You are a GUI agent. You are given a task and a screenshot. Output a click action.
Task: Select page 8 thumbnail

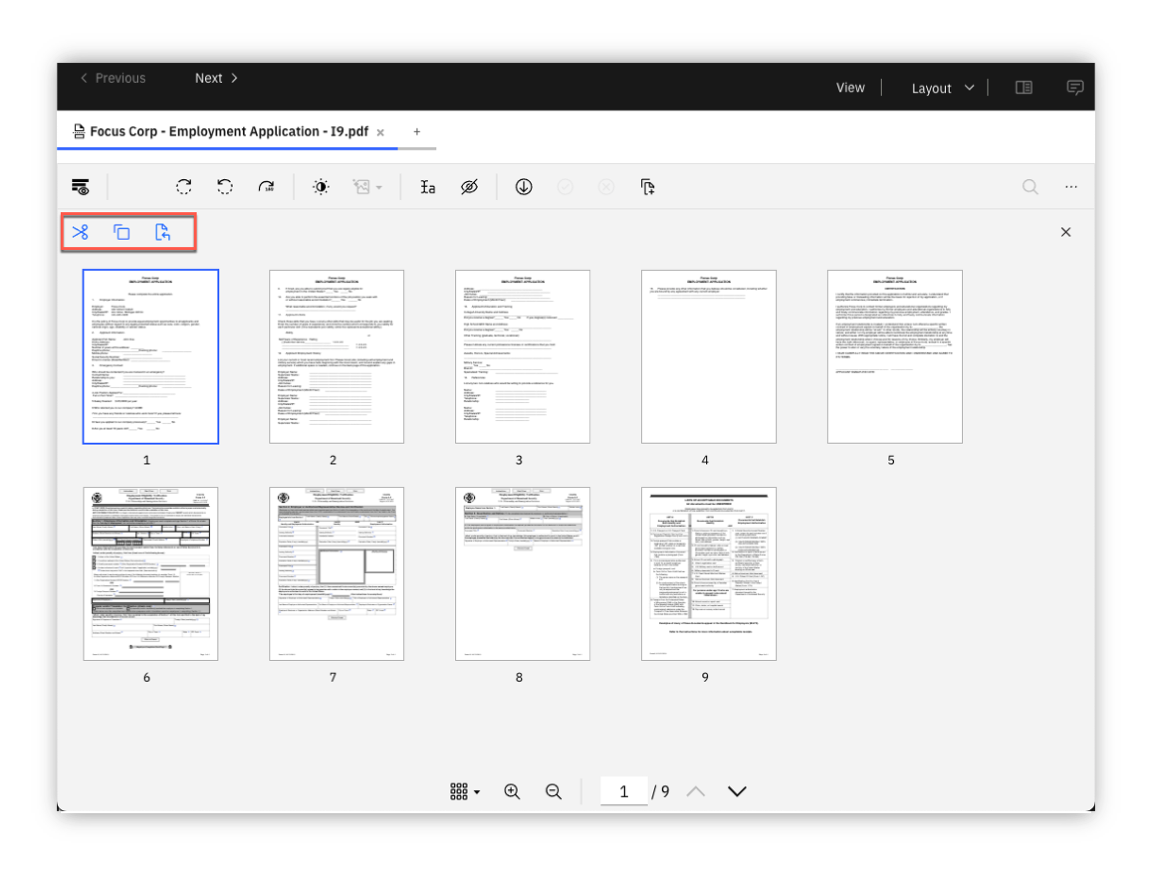[x=522, y=574]
